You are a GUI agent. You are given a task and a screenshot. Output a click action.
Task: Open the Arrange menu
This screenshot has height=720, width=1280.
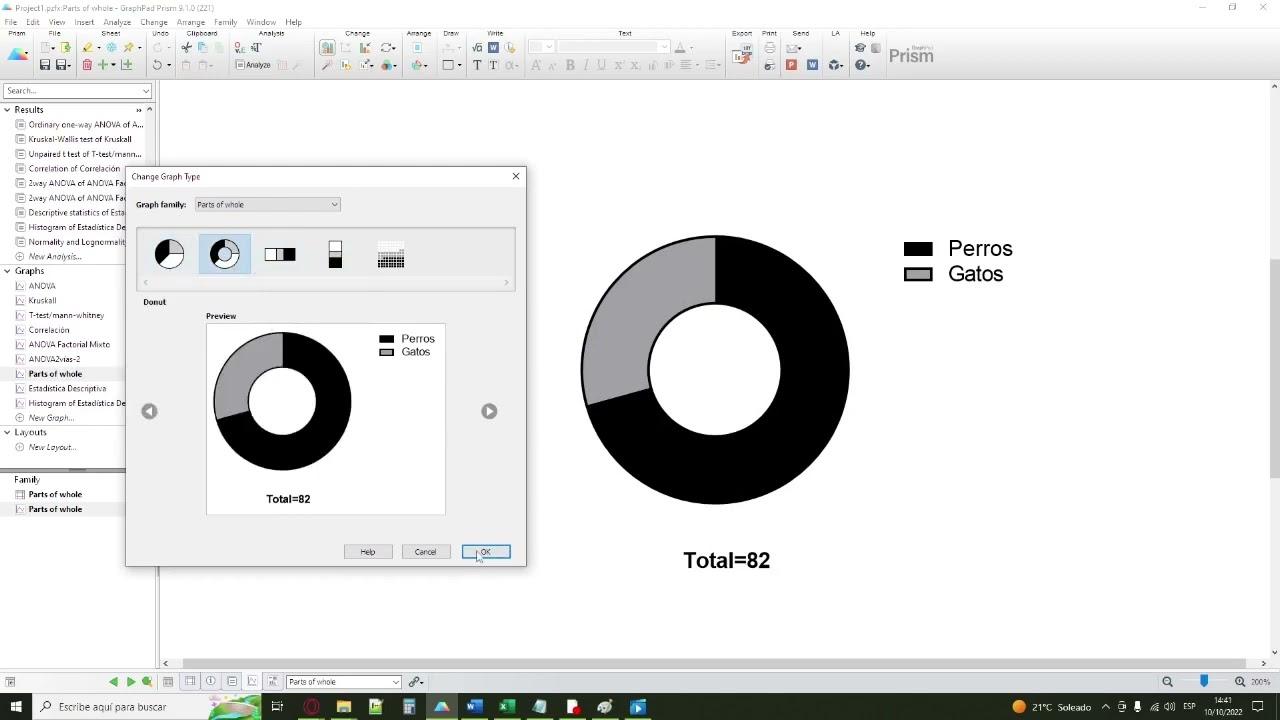click(x=190, y=22)
